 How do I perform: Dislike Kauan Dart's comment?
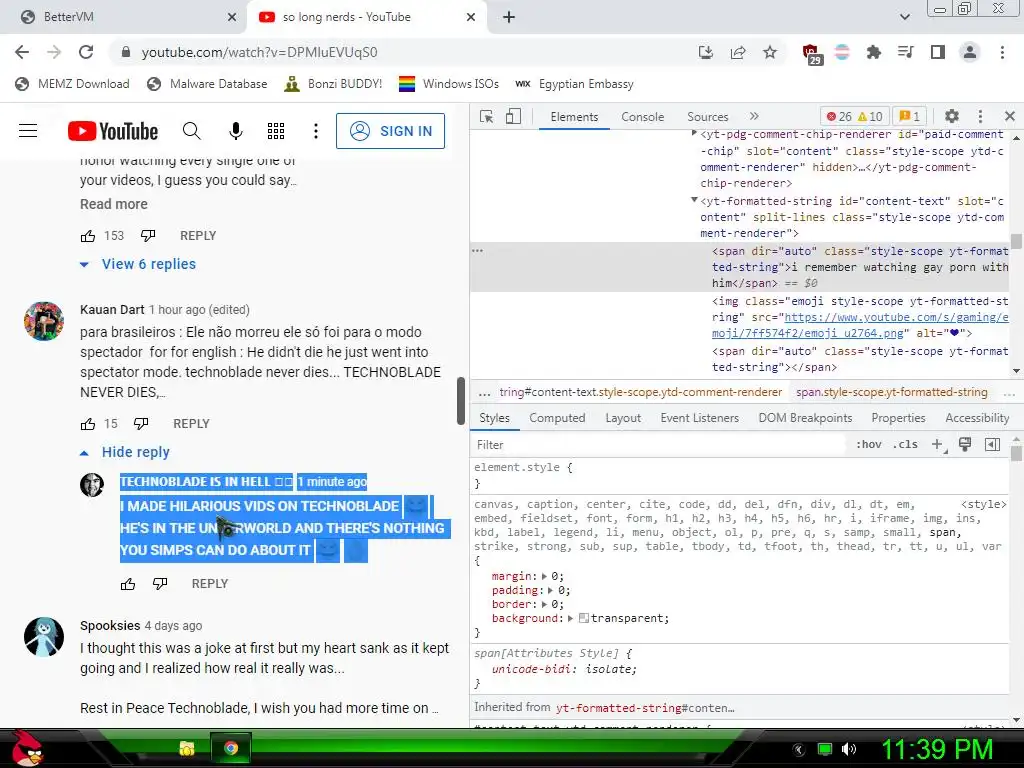(x=141, y=424)
